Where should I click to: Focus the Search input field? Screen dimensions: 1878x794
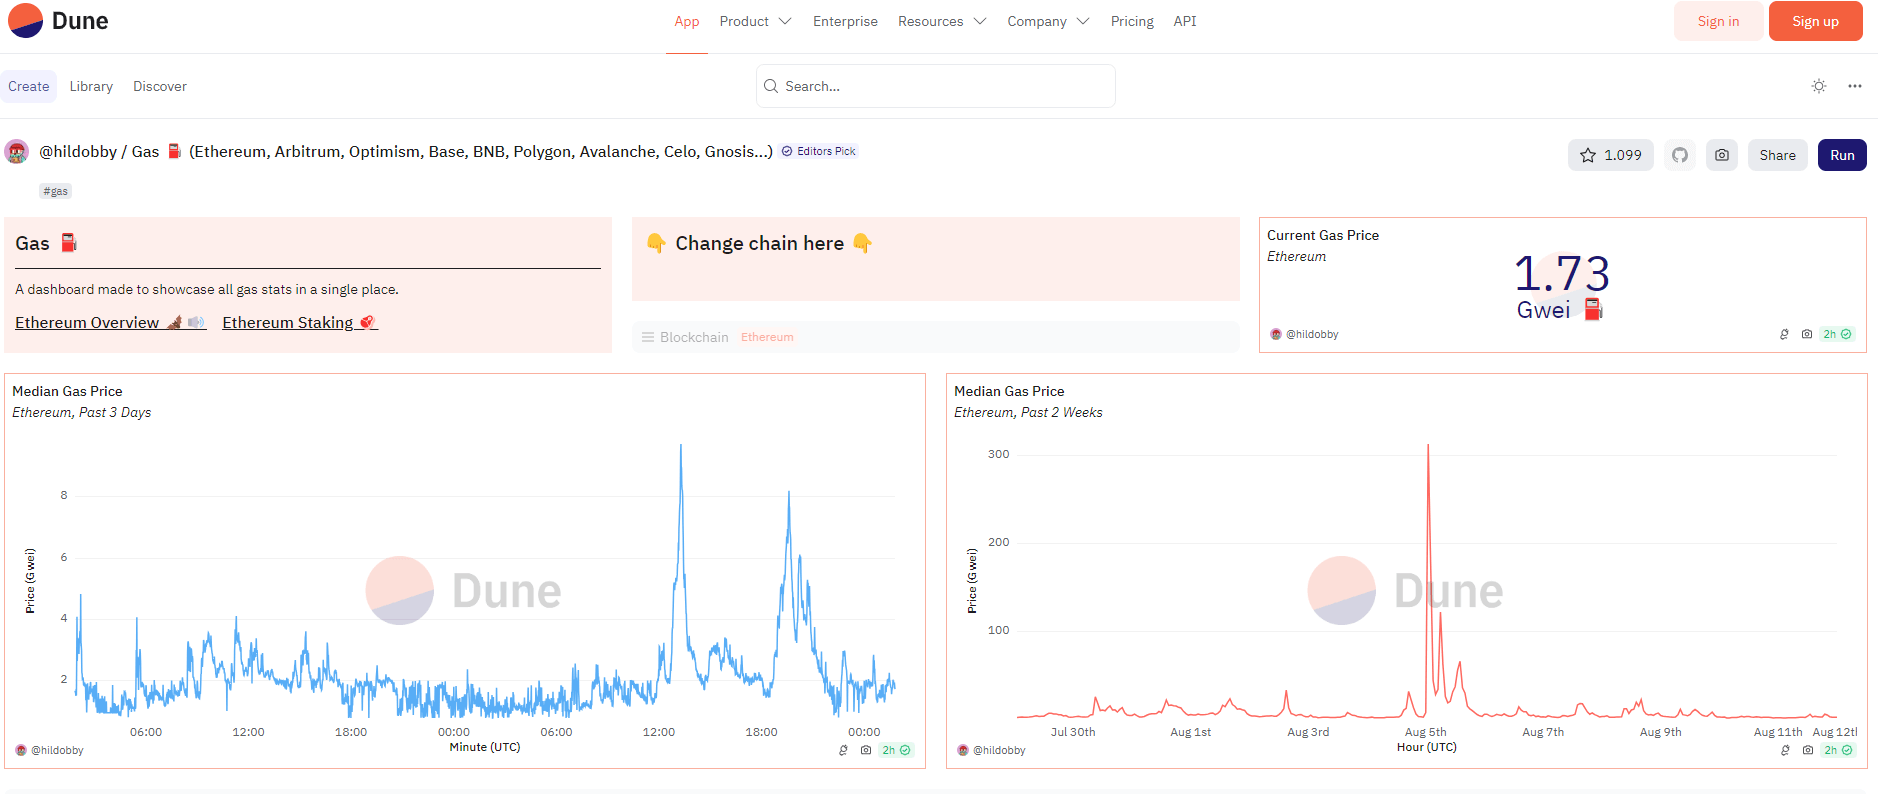936,86
